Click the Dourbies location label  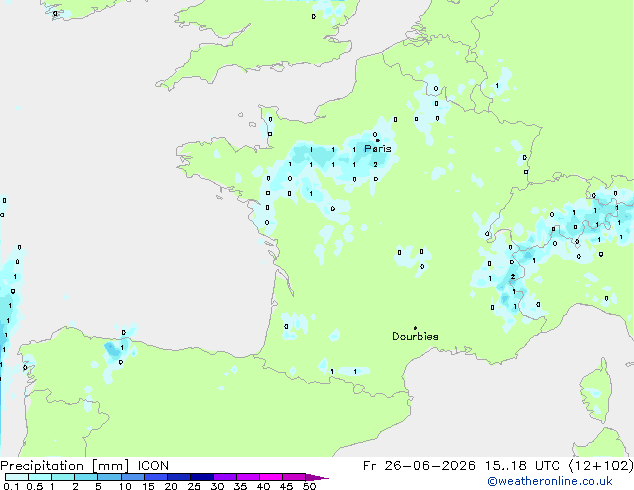415,336
